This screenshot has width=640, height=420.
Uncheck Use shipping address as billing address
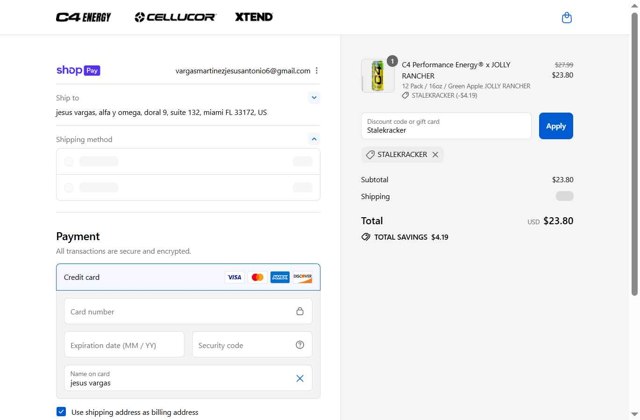[61, 411]
